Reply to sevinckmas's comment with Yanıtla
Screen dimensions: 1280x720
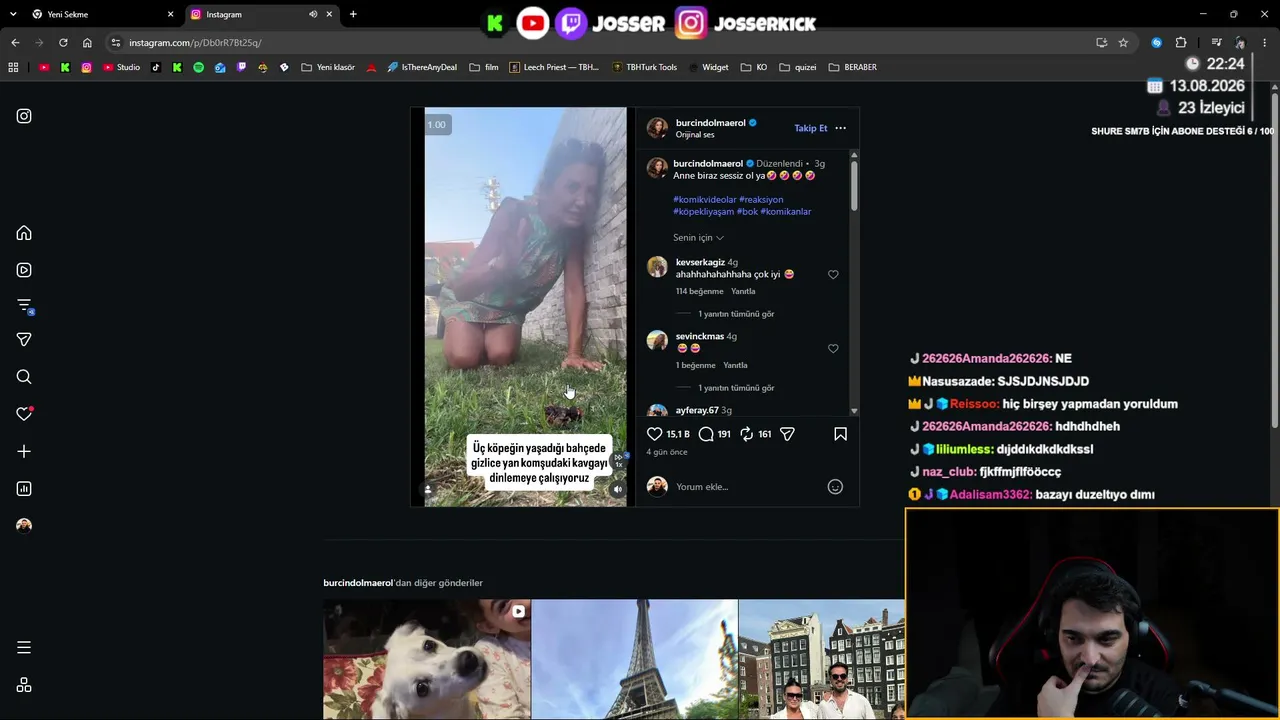735,365
